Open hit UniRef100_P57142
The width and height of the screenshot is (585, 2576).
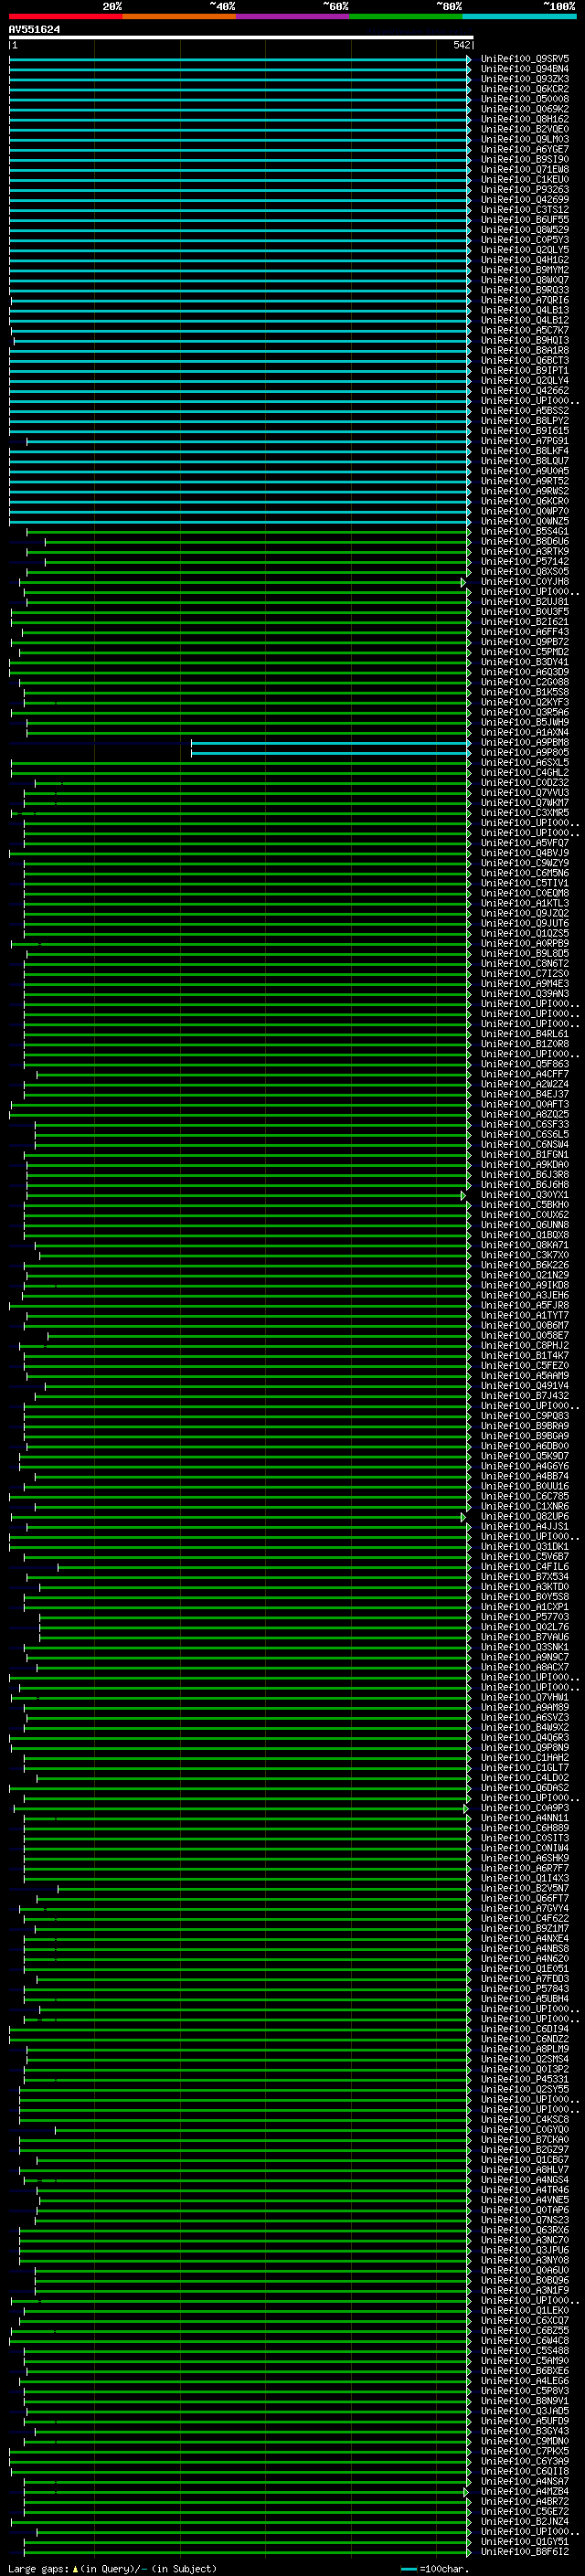click(524, 561)
